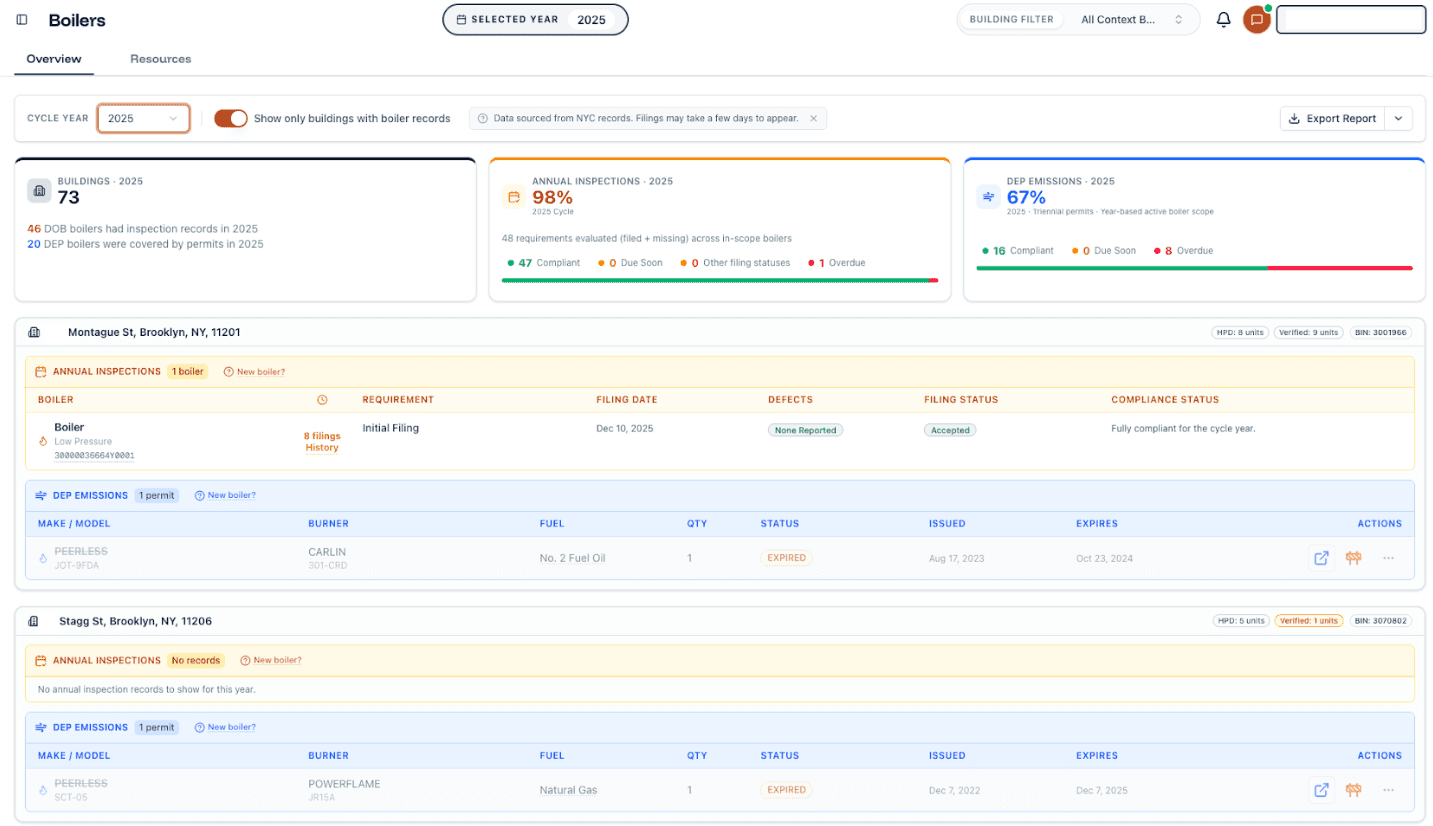This screenshot has height=826, width=1433.
Task: Switch to the Resources tab
Action: coord(161,59)
